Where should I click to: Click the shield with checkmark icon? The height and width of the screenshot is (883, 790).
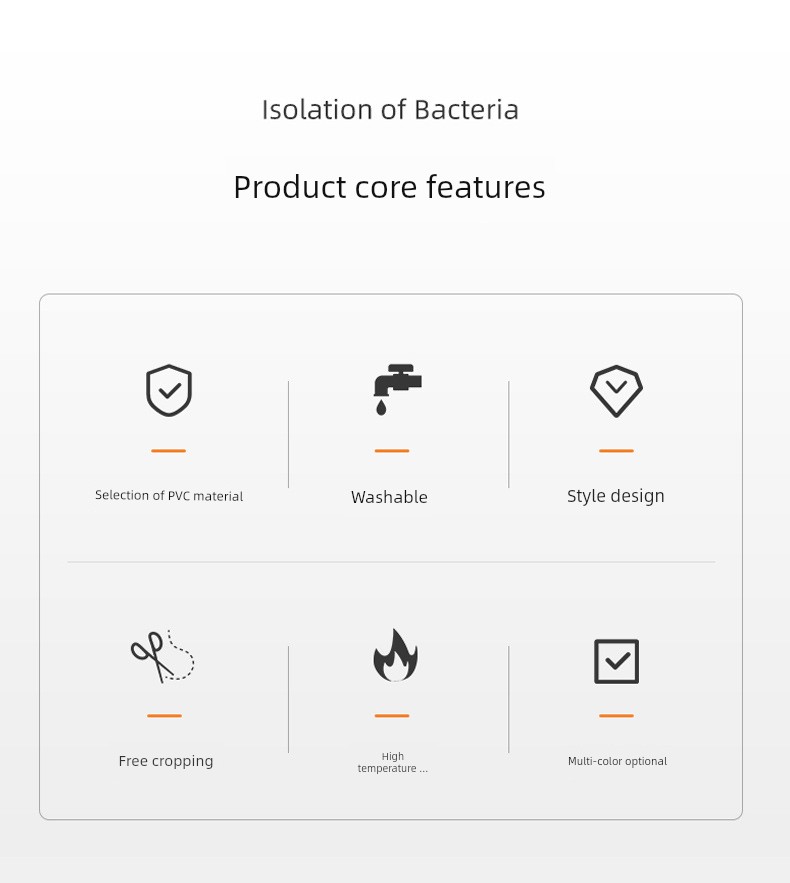[169, 390]
